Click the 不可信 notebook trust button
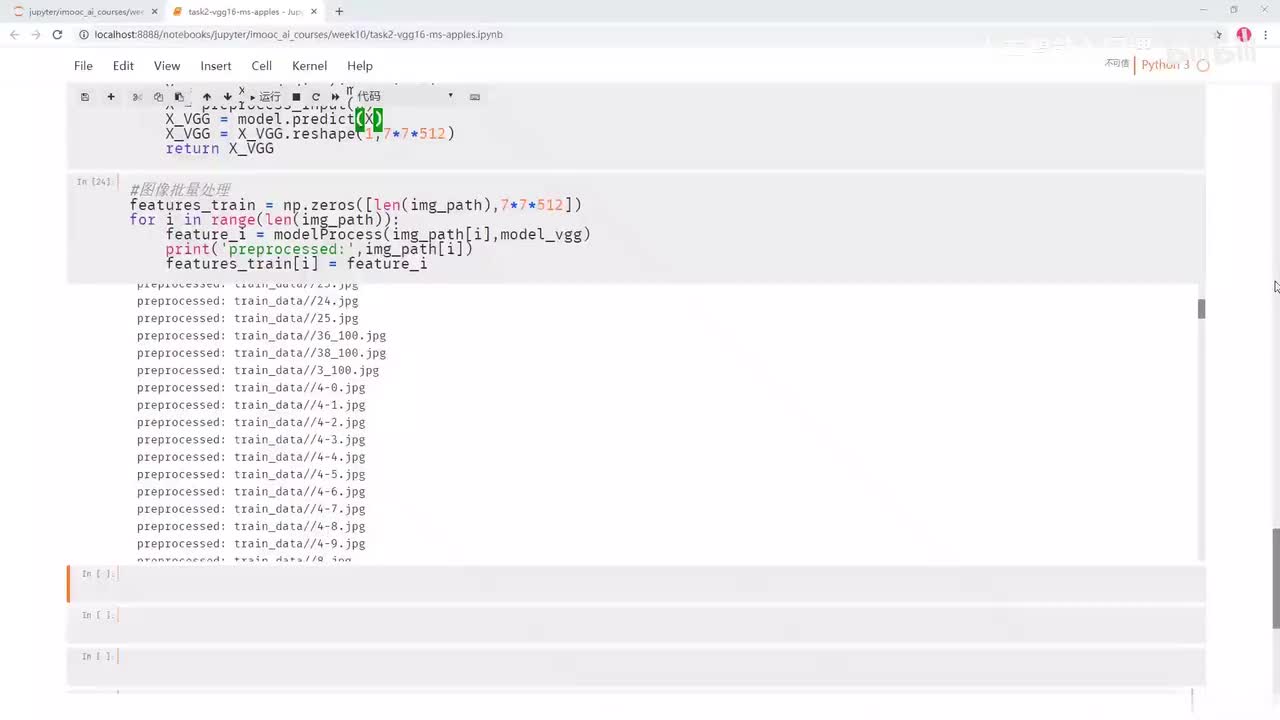Viewport: 1280px width, 720px height. 1117,64
